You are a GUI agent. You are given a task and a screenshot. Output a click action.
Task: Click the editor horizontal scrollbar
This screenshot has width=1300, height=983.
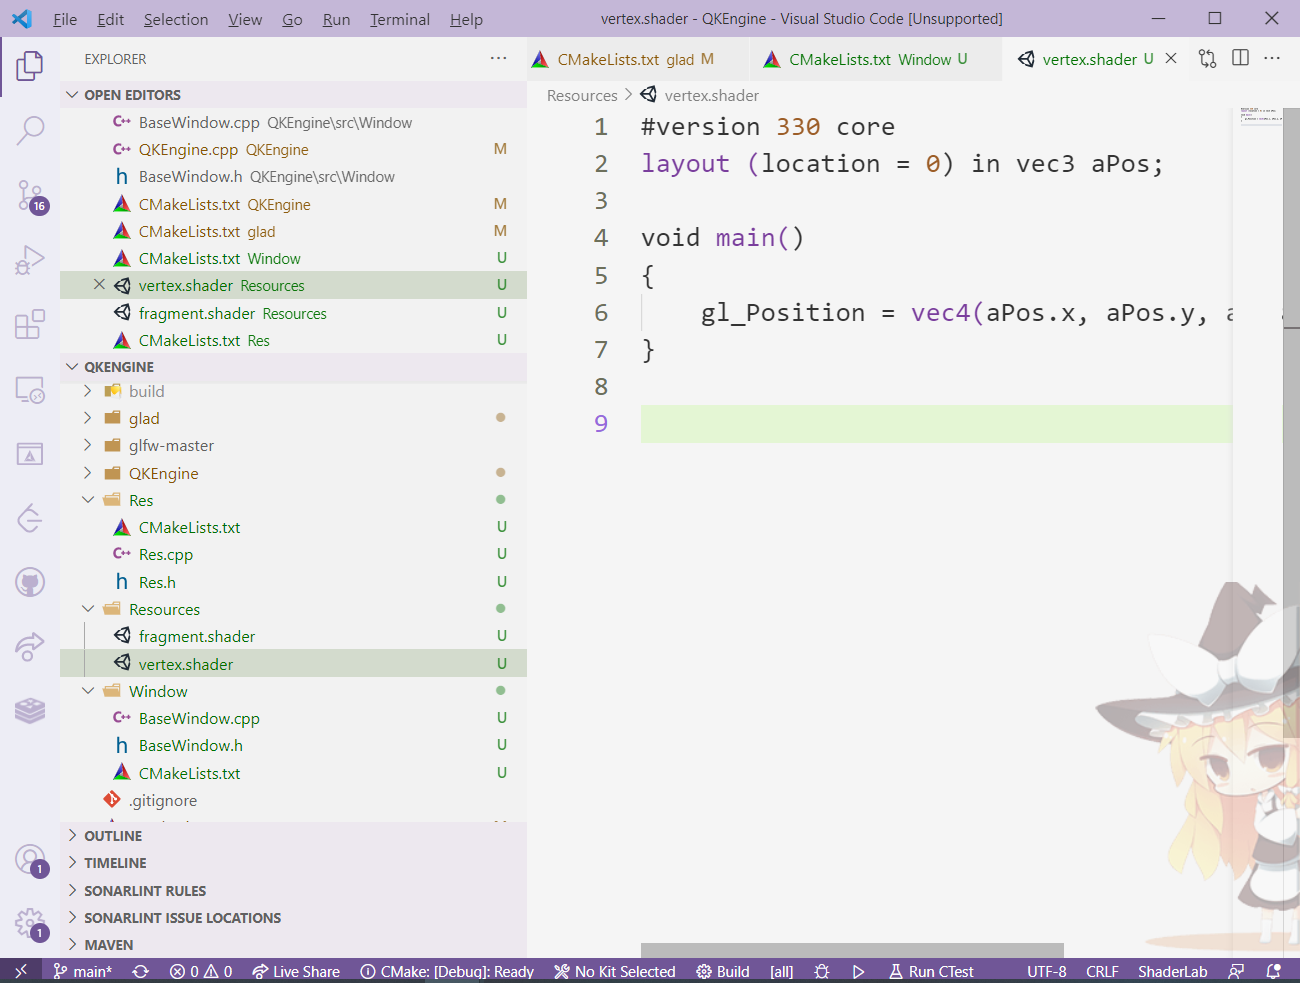pos(852,950)
